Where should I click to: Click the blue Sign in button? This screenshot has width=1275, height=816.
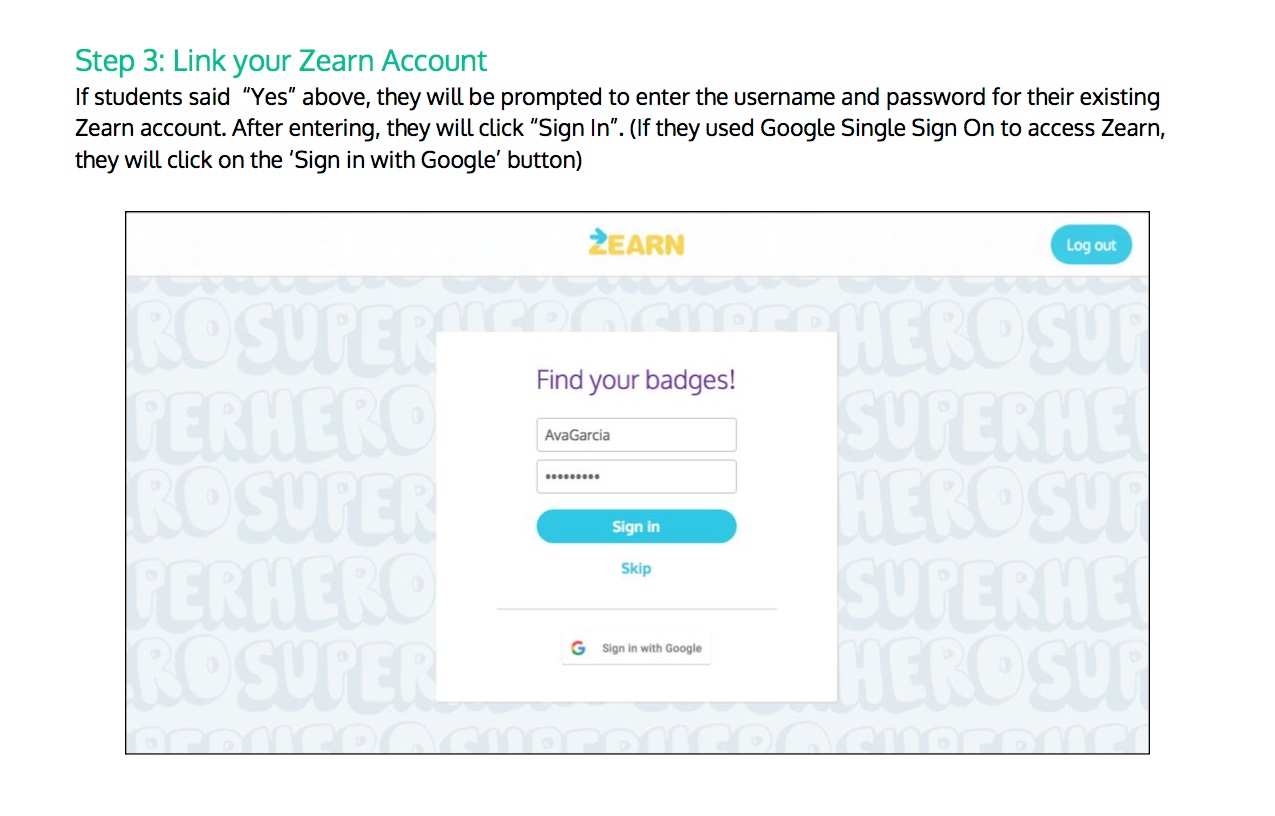point(636,527)
